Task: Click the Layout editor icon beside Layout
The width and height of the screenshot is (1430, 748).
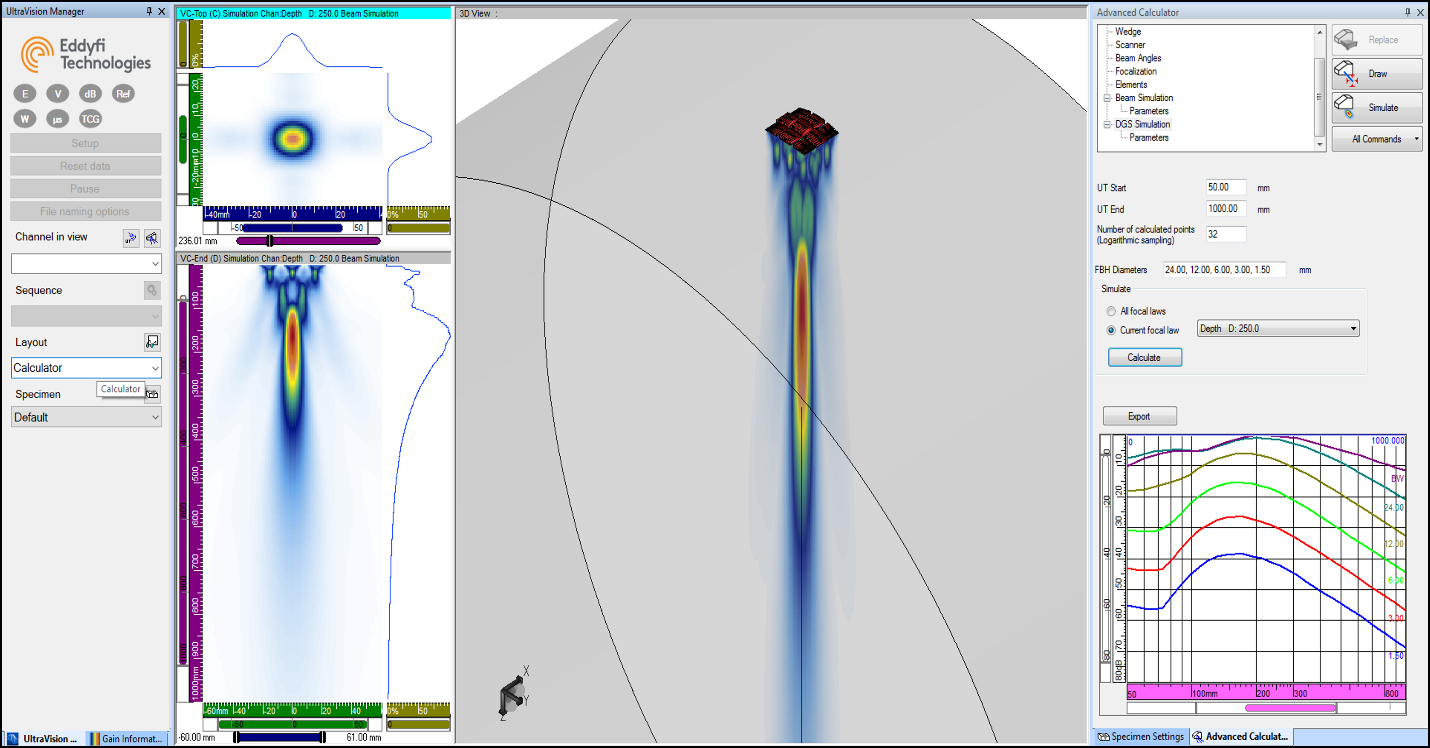Action: pos(153,342)
